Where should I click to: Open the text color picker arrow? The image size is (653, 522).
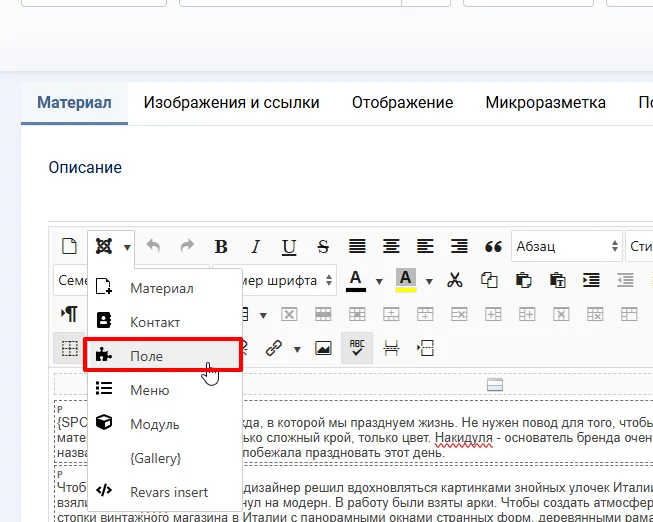point(379,282)
